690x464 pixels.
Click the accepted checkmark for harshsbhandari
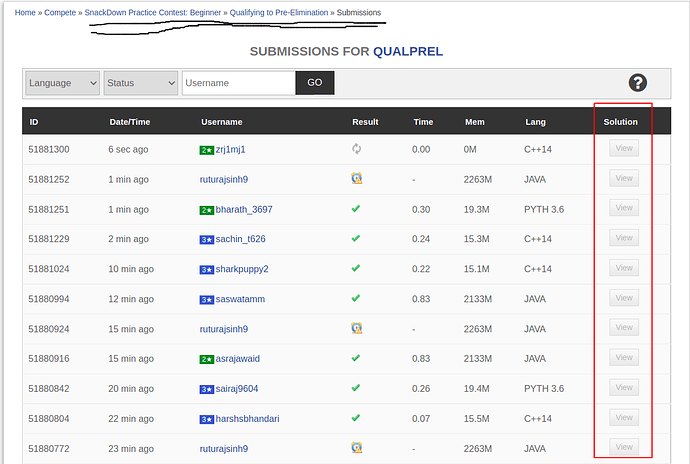[356, 418]
